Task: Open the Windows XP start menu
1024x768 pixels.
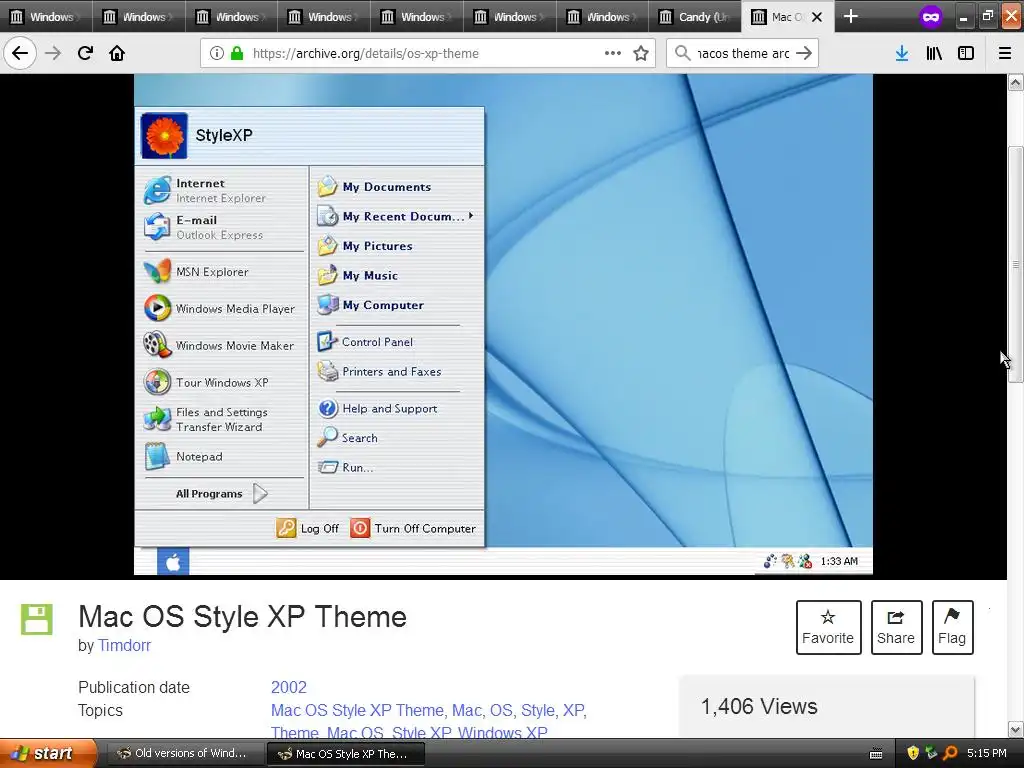Action: click(x=48, y=753)
